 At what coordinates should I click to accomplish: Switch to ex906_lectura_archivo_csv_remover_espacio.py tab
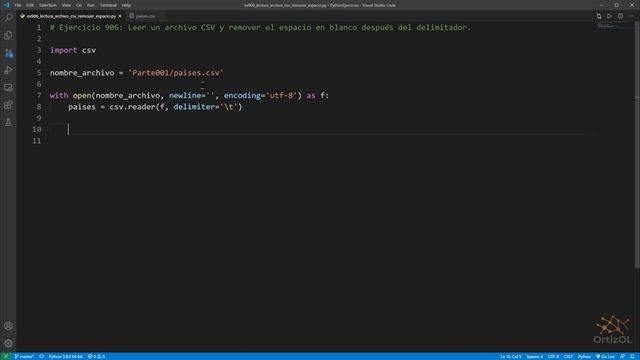pyautogui.click(x=71, y=16)
